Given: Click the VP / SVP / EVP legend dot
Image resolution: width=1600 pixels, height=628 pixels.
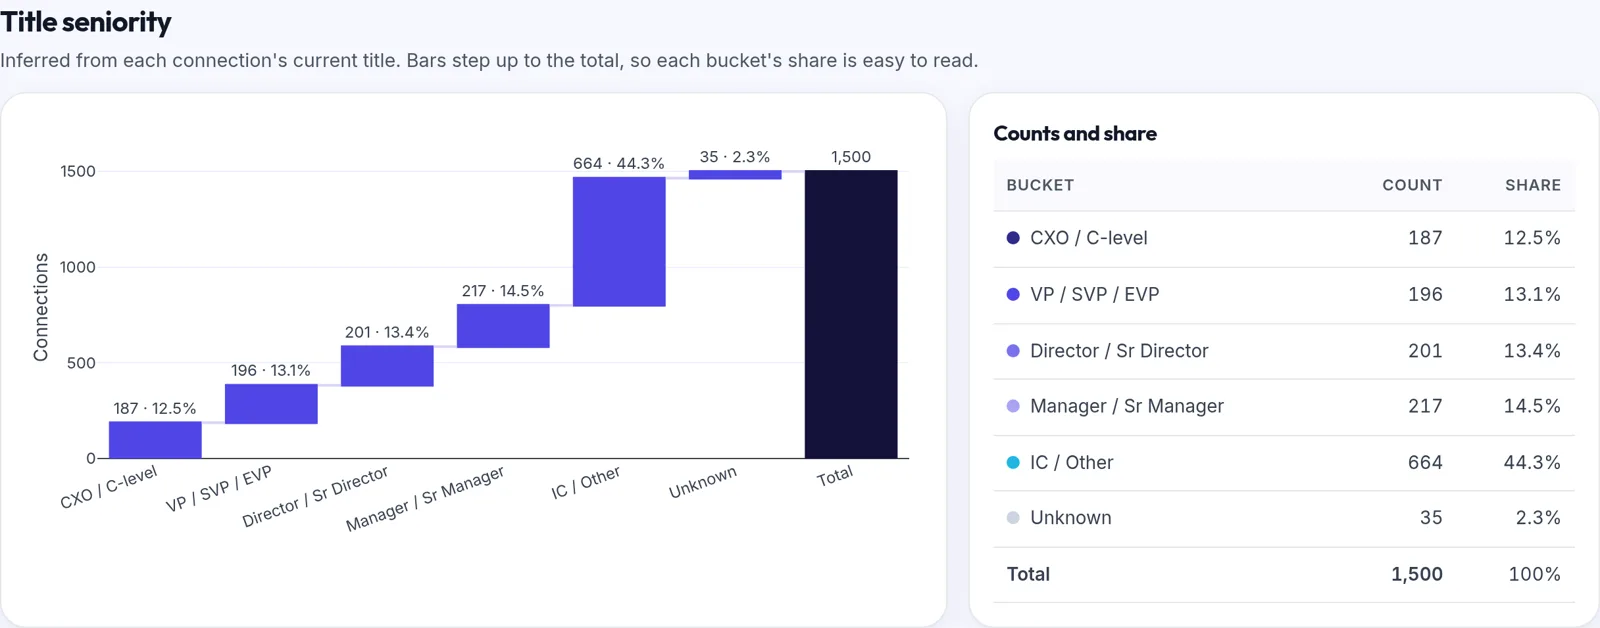Looking at the screenshot, I should (x=1013, y=294).
